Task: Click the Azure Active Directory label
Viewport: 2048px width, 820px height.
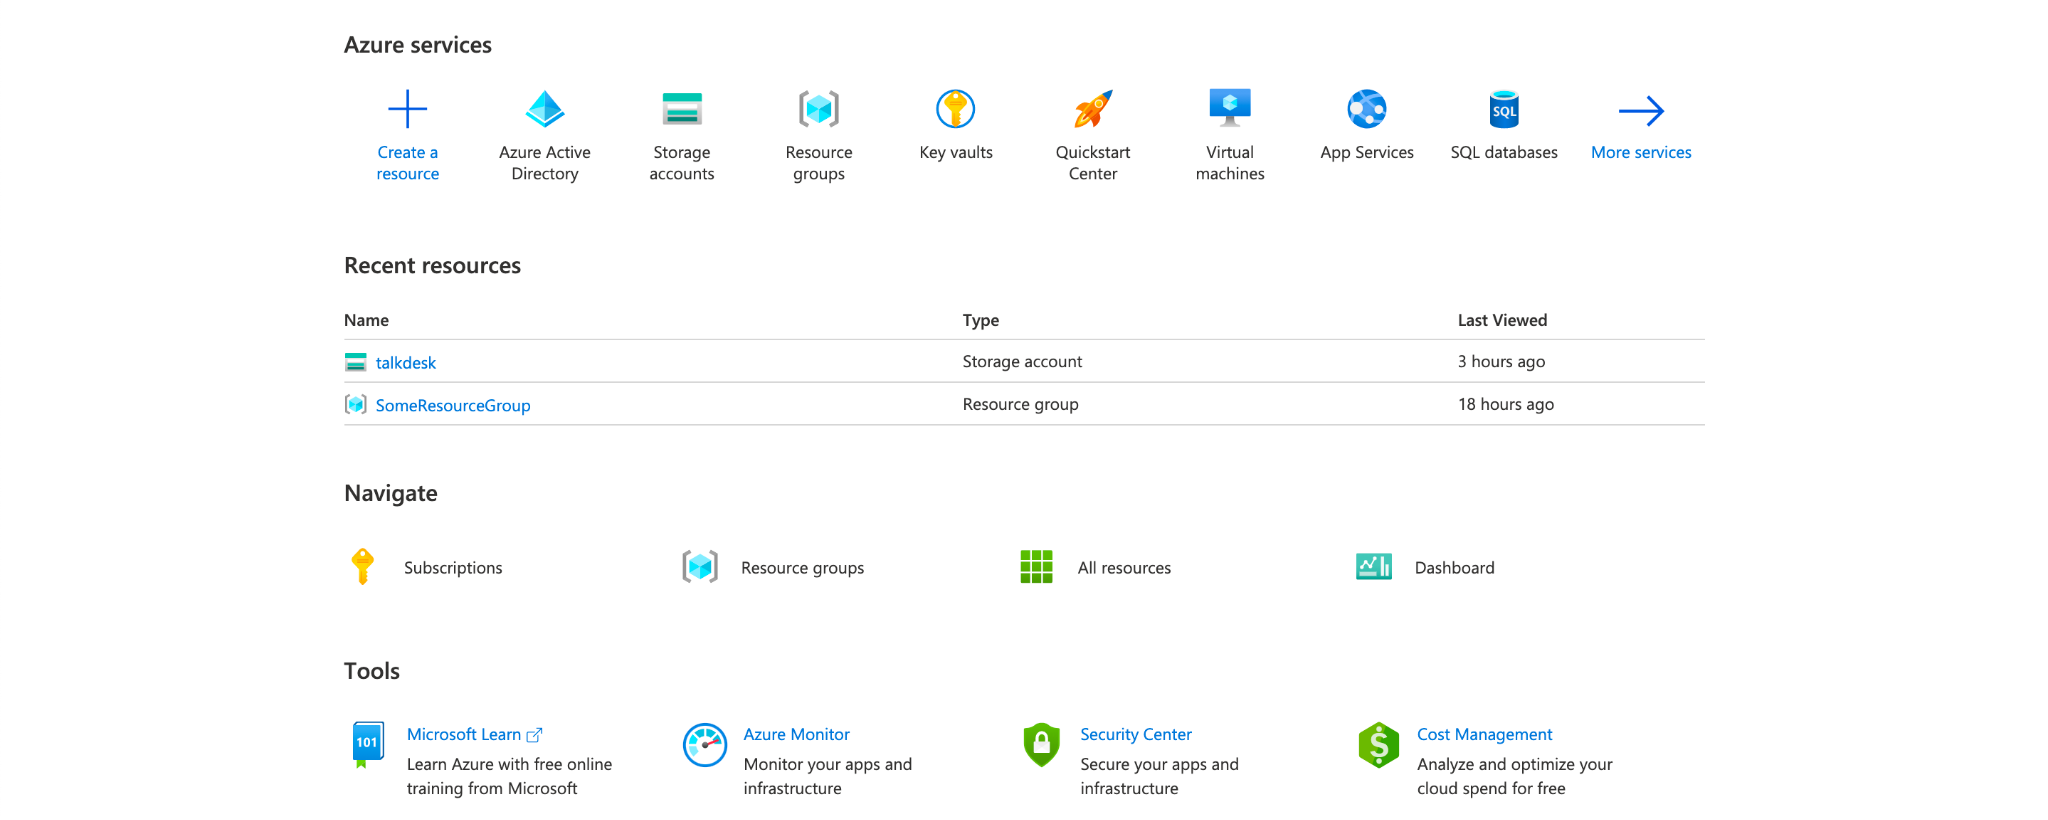Action: point(545,163)
